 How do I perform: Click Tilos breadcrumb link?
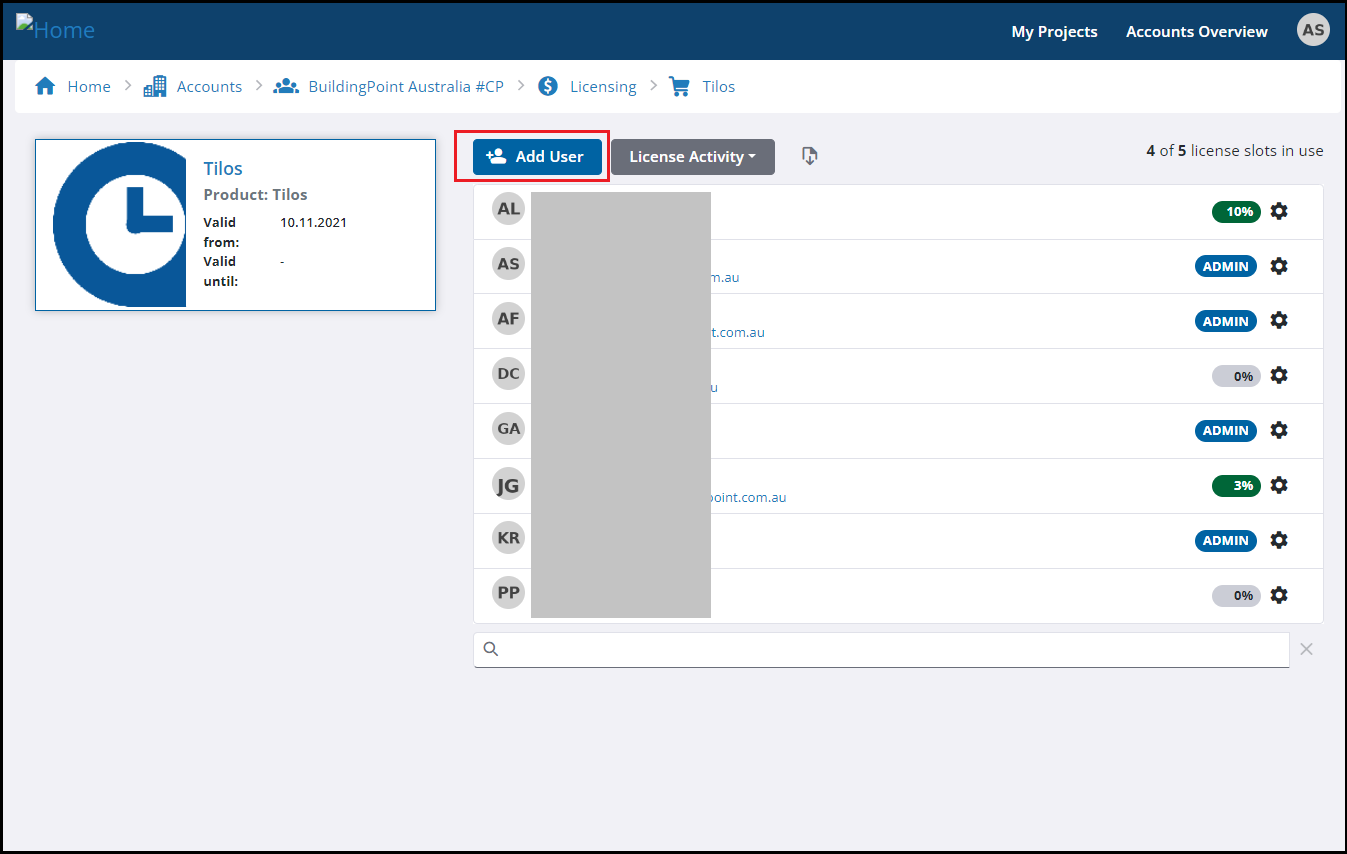click(x=719, y=87)
